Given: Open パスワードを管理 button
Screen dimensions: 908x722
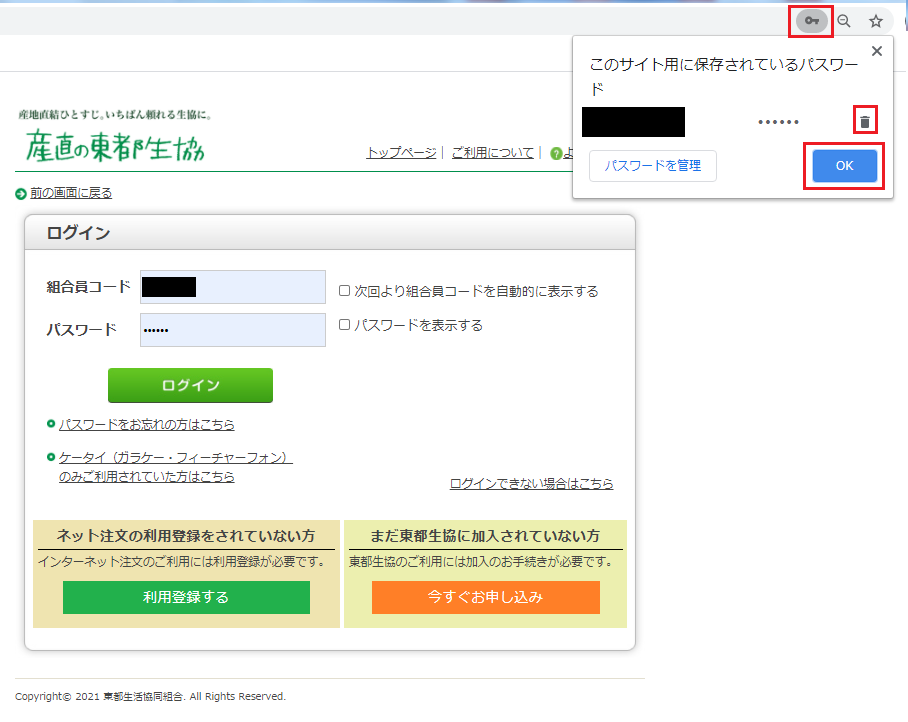Looking at the screenshot, I should [653, 166].
